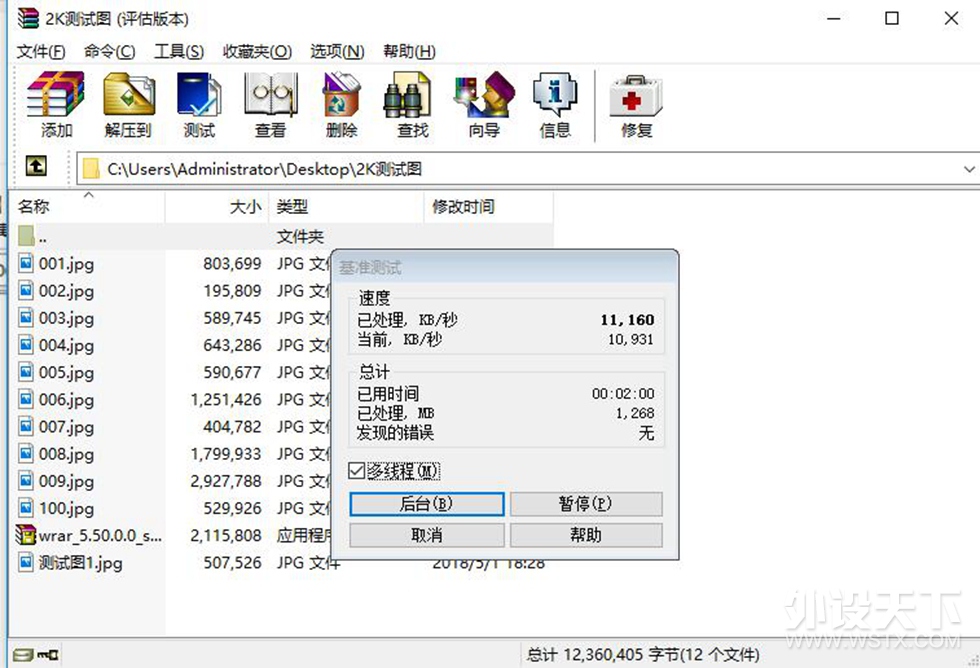Open the 文件(F) menu
The height and width of the screenshot is (668, 980).
[x=41, y=51]
